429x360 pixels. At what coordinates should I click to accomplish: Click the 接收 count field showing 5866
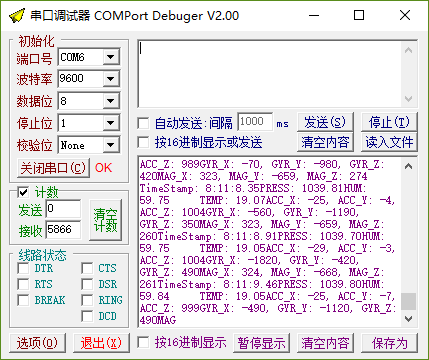pyautogui.click(x=63, y=229)
